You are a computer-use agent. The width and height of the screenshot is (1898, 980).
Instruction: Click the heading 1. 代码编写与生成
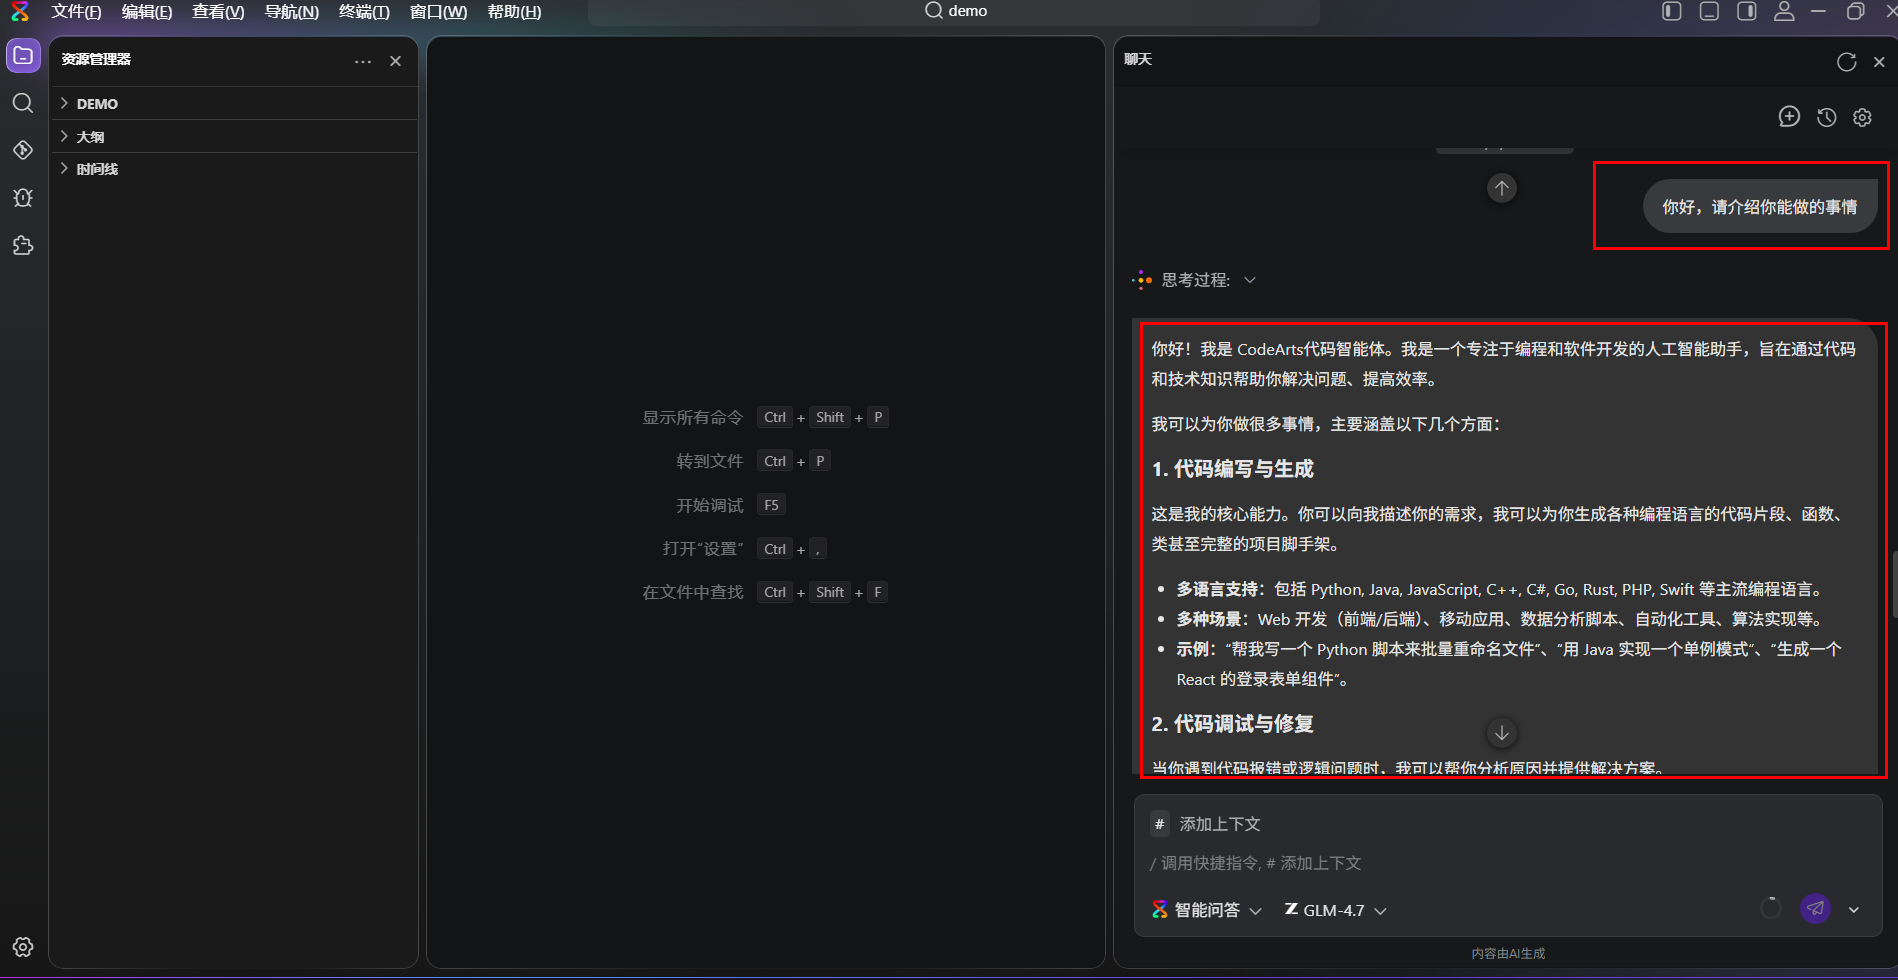(1232, 469)
